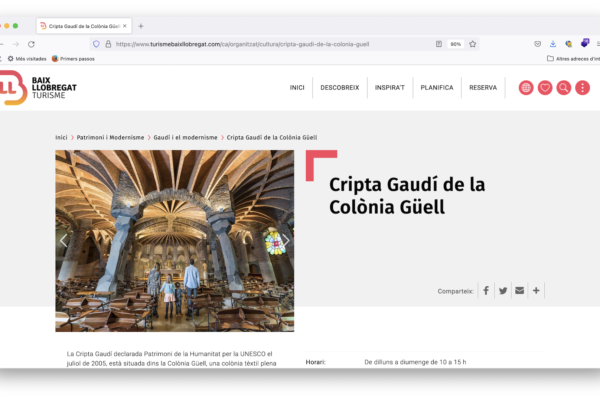Reload the page in browser toolbar
Viewport: 600px width, 400px height.
coord(31,44)
